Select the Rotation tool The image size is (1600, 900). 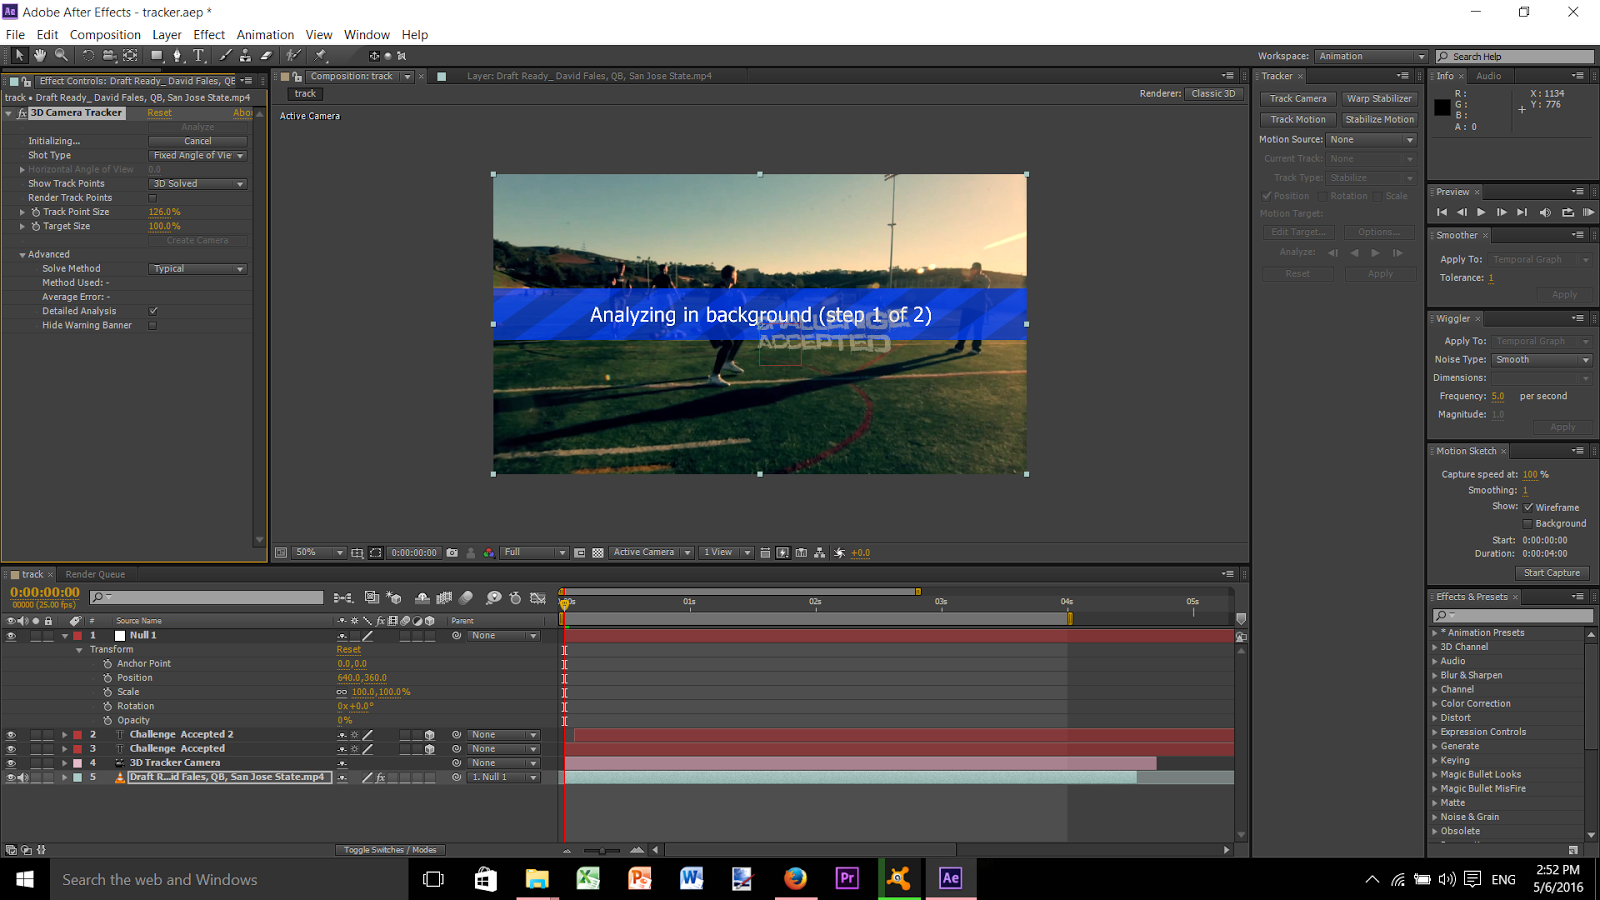point(88,56)
